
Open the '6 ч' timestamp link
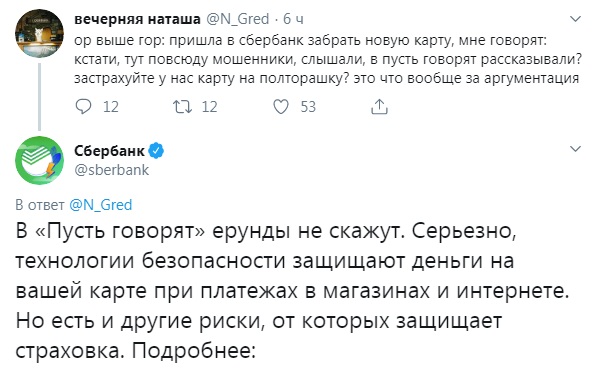point(293,19)
